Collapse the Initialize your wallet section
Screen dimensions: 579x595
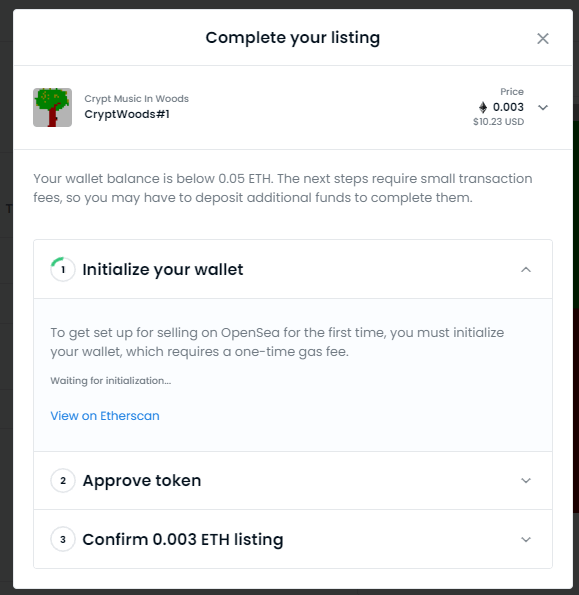(526, 270)
